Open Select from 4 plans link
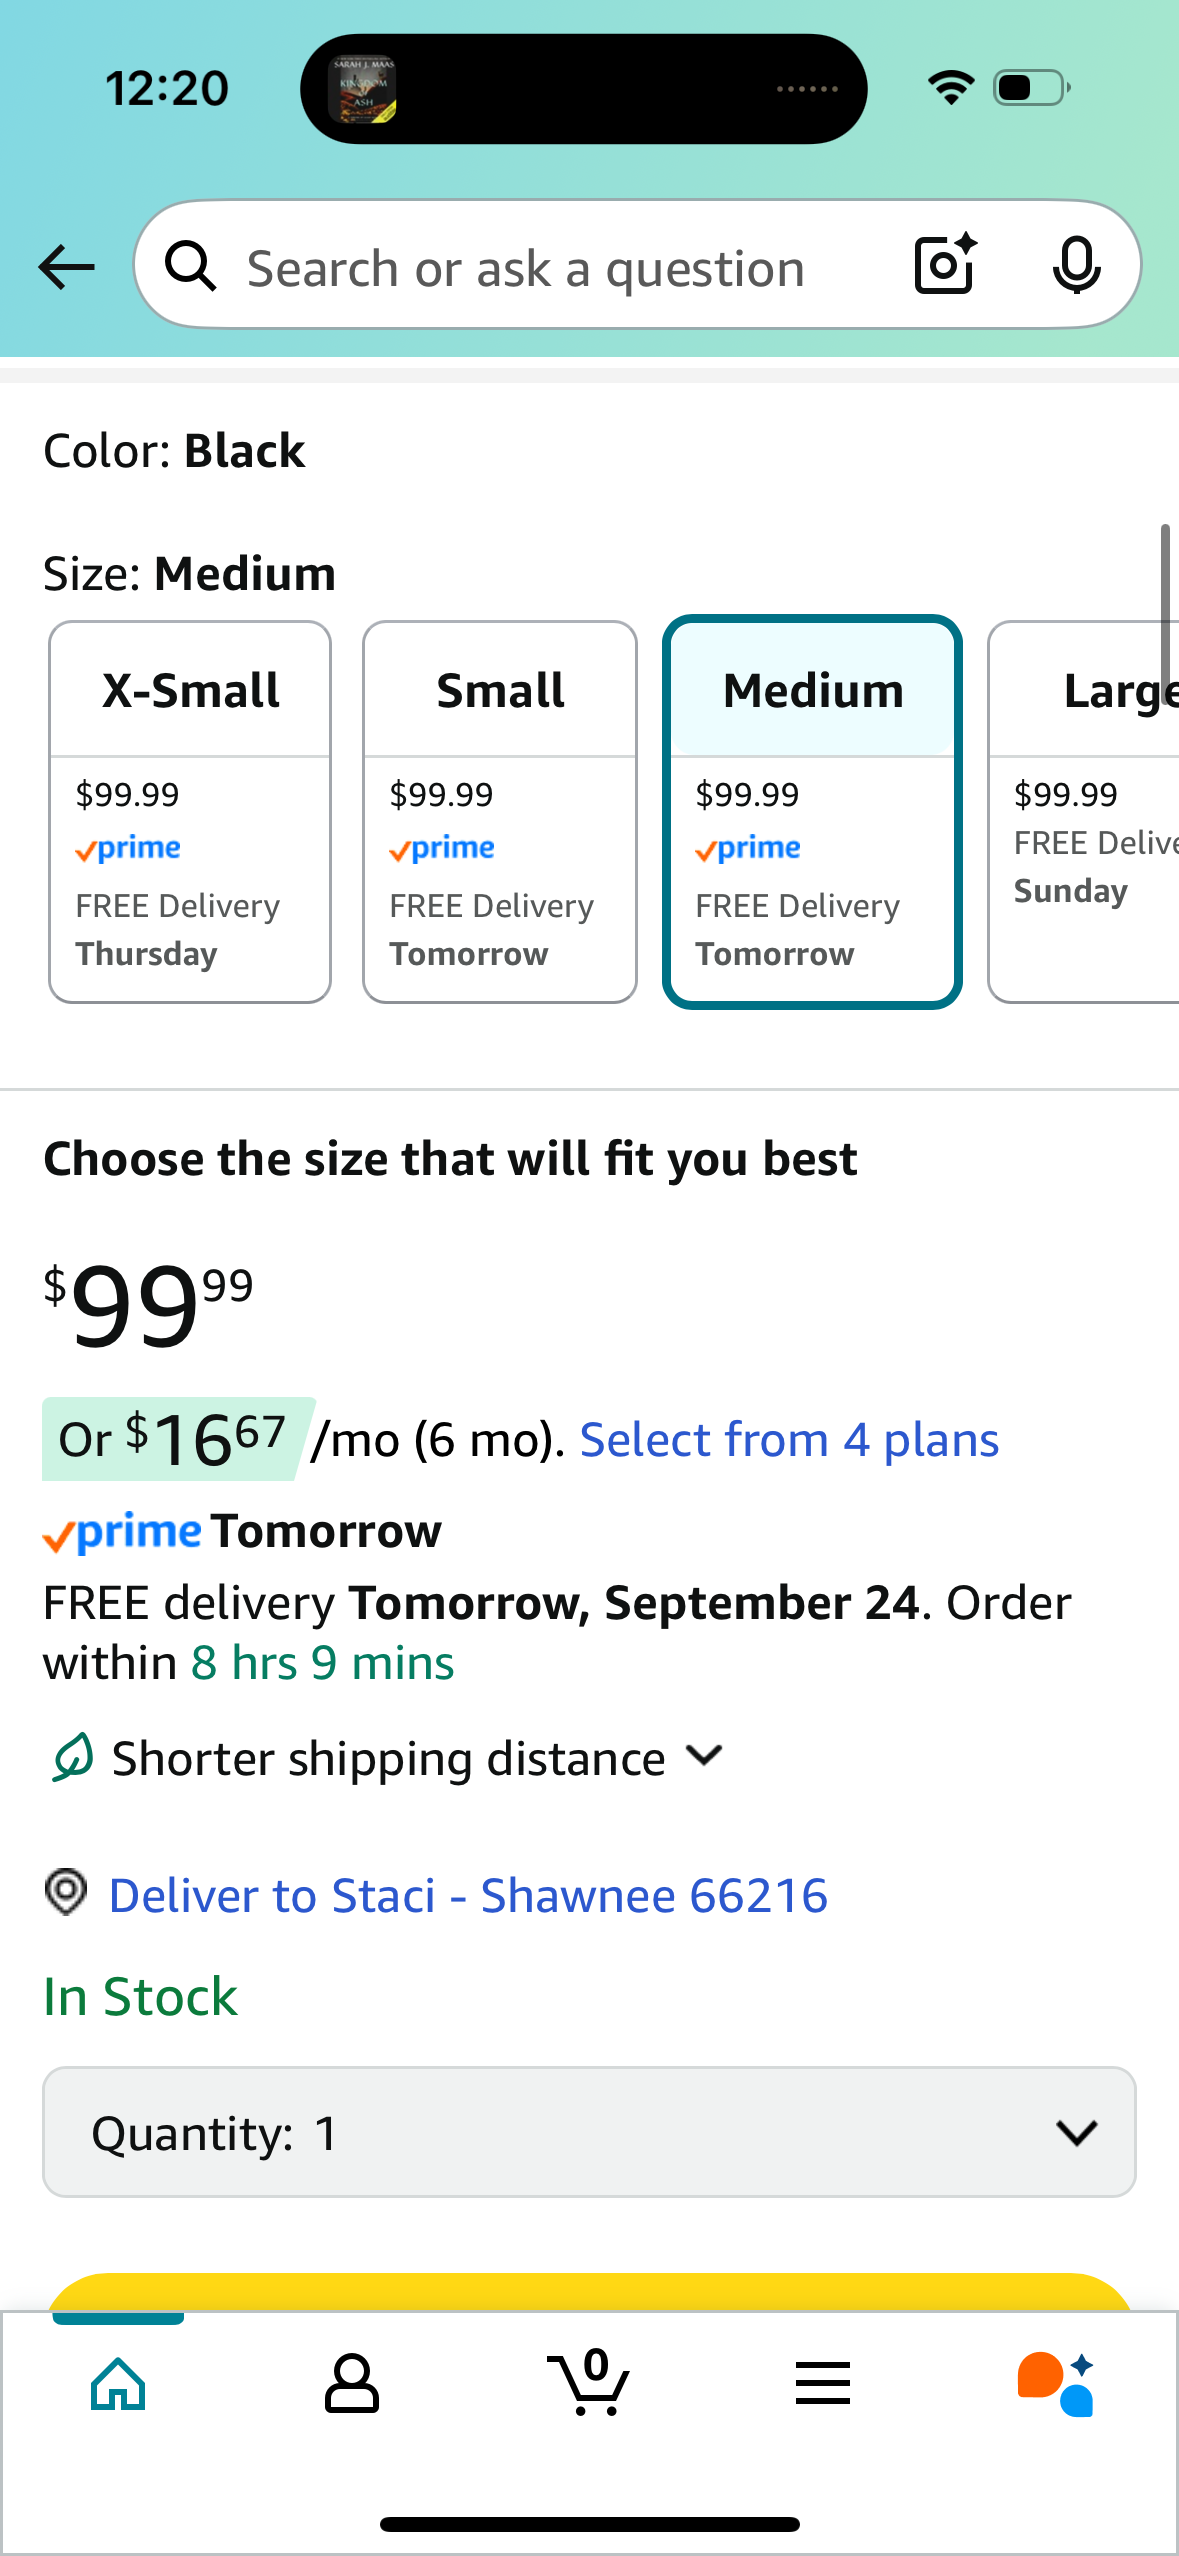This screenshot has width=1179, height=2556. pos(789,1440)
